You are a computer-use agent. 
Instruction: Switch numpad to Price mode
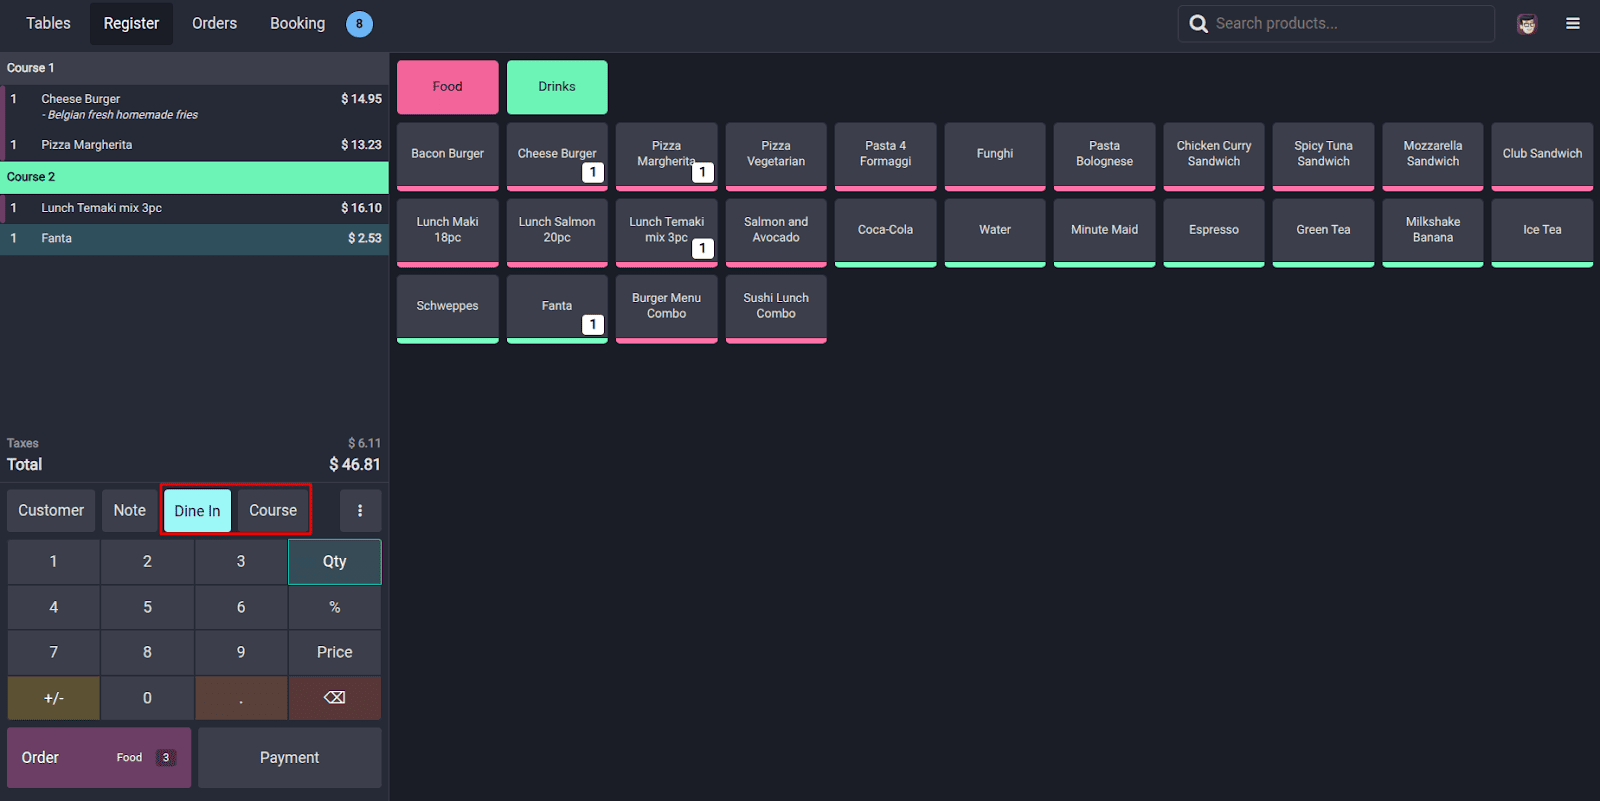(334, 652)
